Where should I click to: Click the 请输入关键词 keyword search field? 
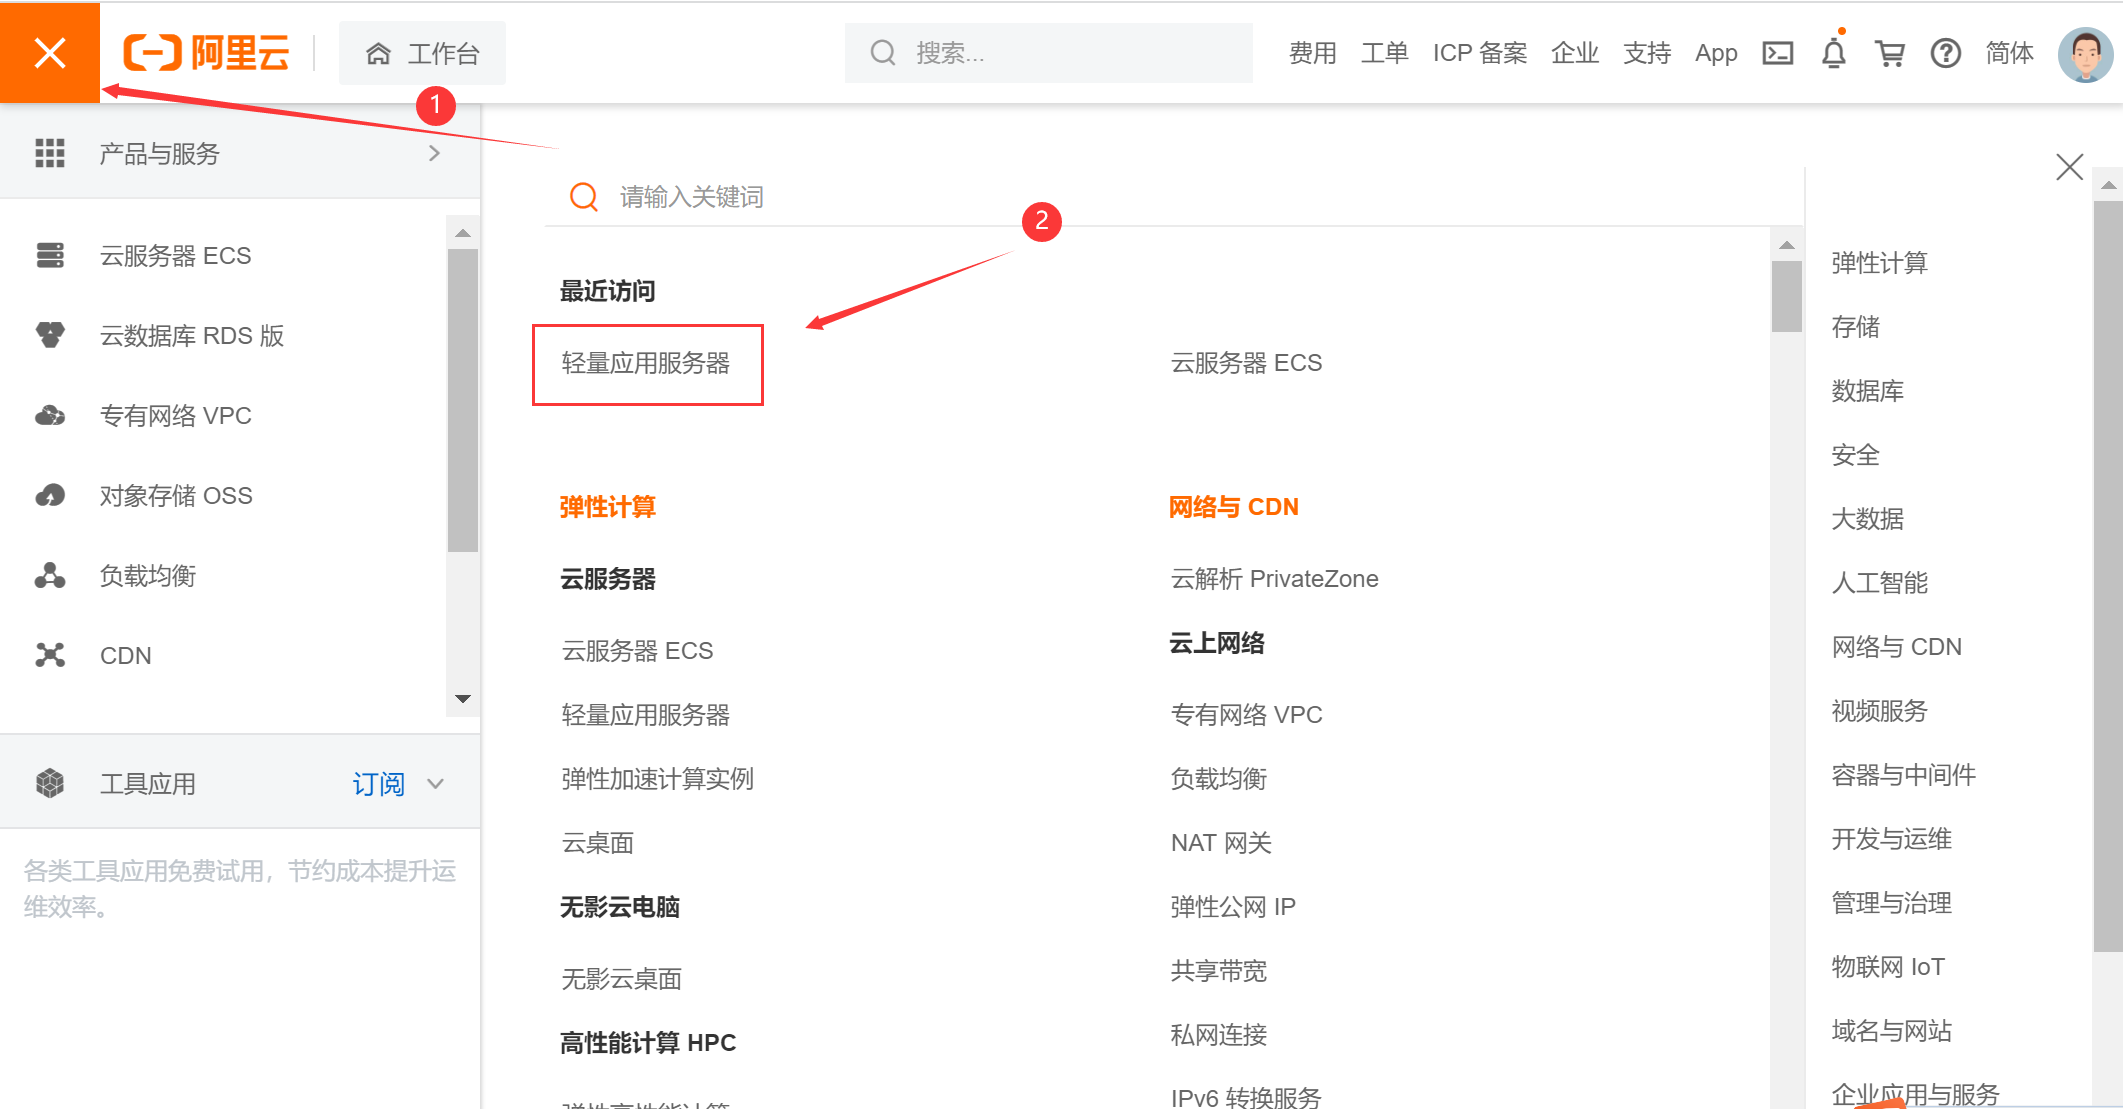click(x=1172, y=197)
